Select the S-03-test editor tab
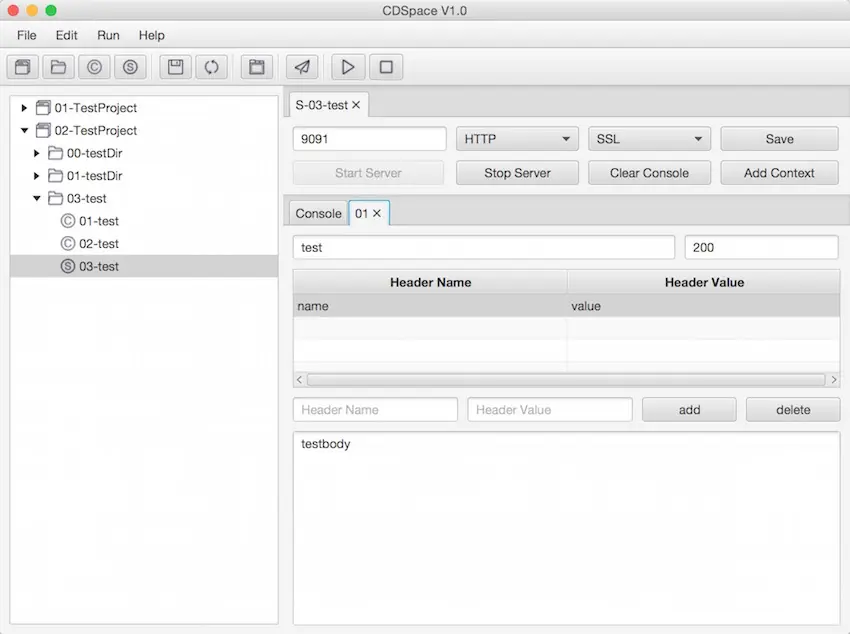The image size is (850, 634). [x=321, y=105]
